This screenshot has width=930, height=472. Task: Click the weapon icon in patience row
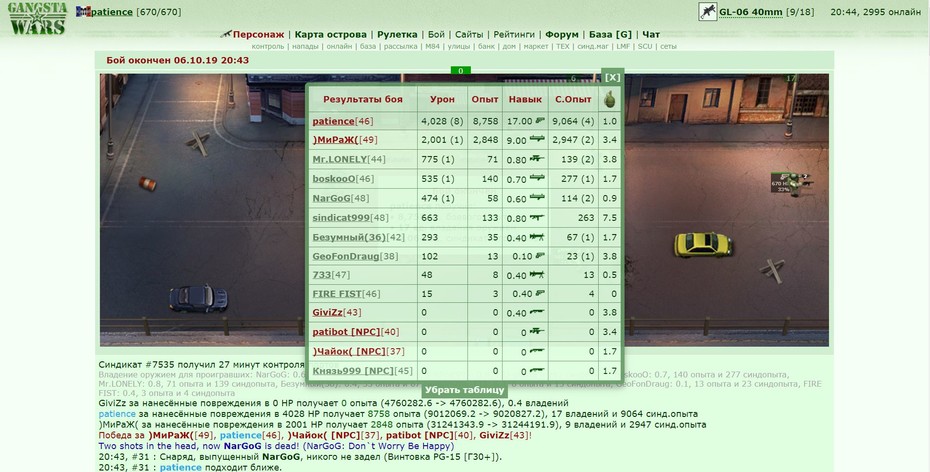540,120
